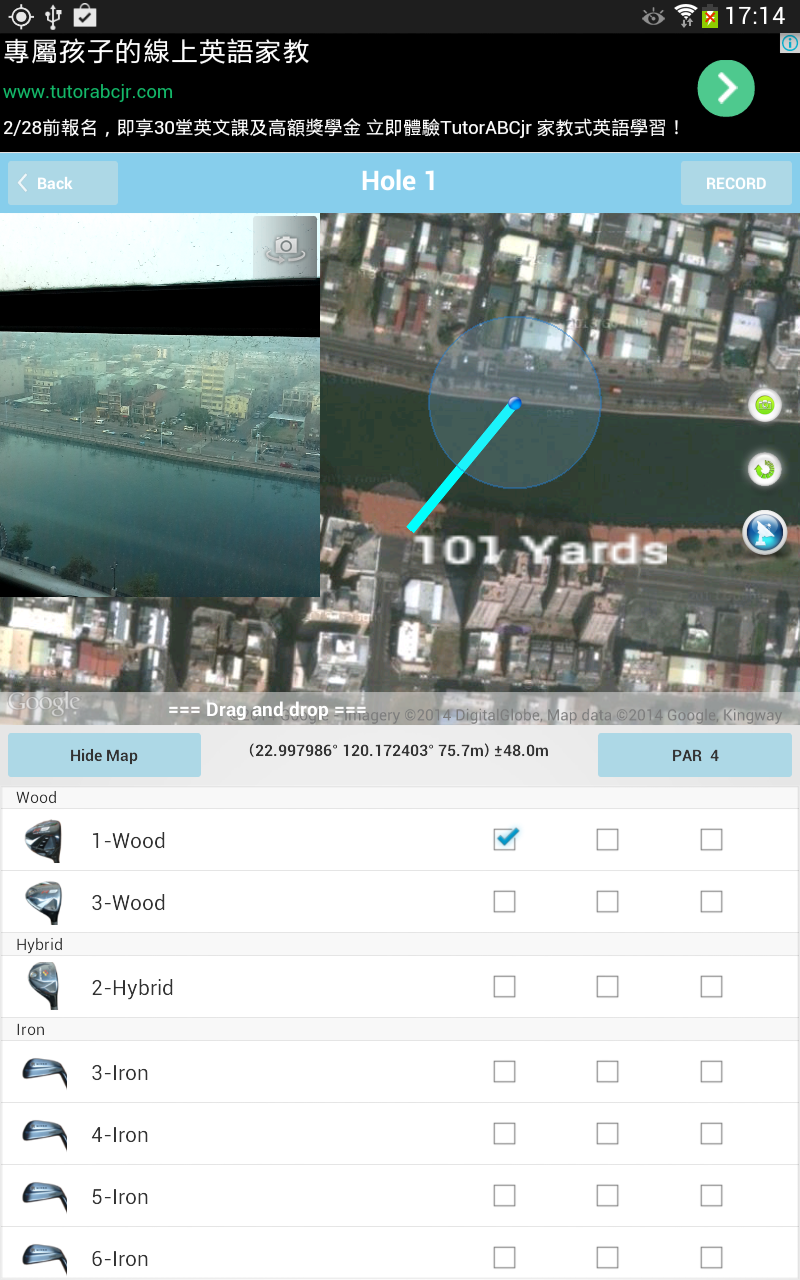Select the 2-Hybrid club icon
Screen dimensions: 800x1280
tap(44, 987)
